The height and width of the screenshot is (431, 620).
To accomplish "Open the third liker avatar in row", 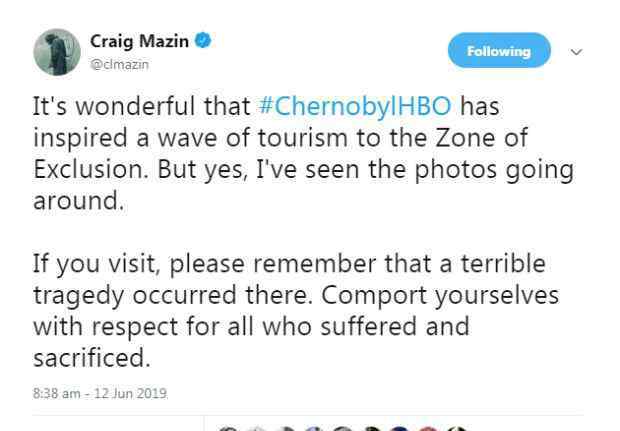I will (285, 429).
